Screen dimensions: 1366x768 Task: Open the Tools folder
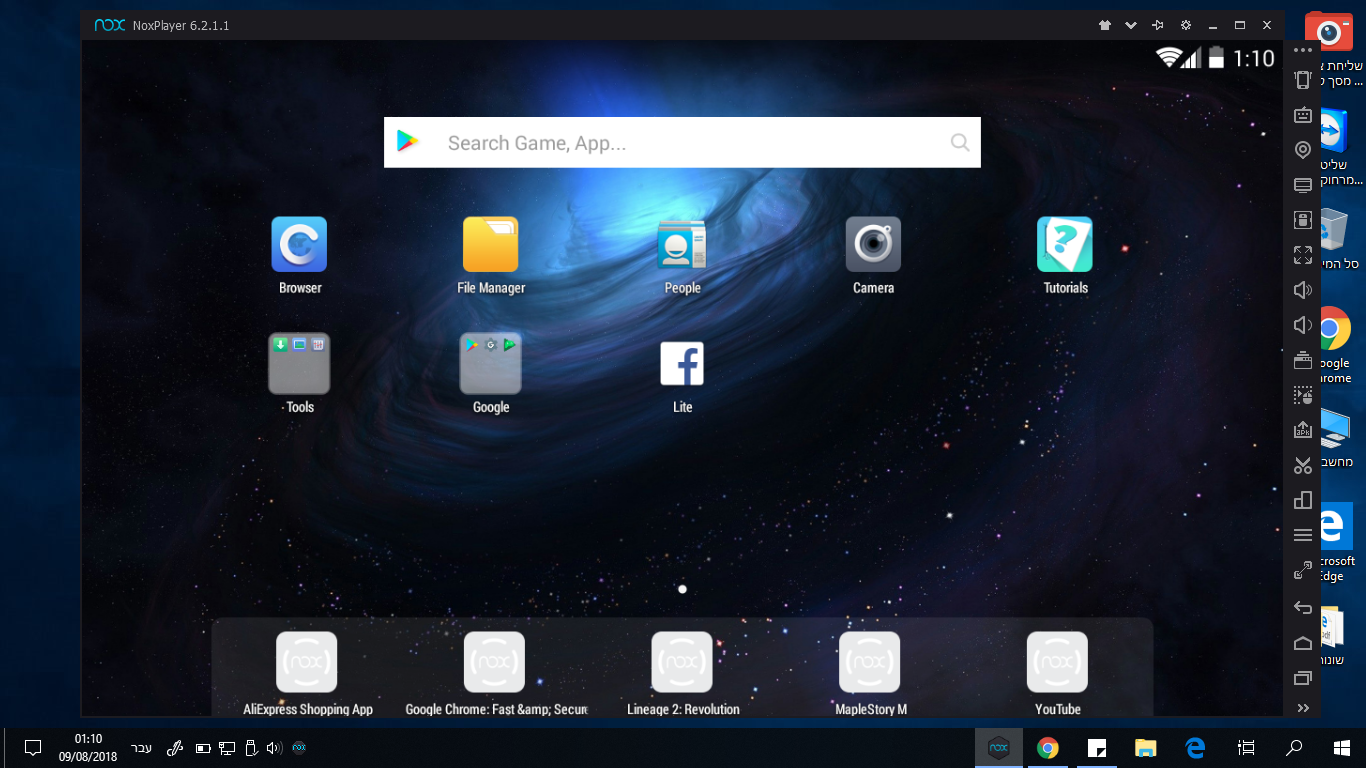tap(299, 363)
